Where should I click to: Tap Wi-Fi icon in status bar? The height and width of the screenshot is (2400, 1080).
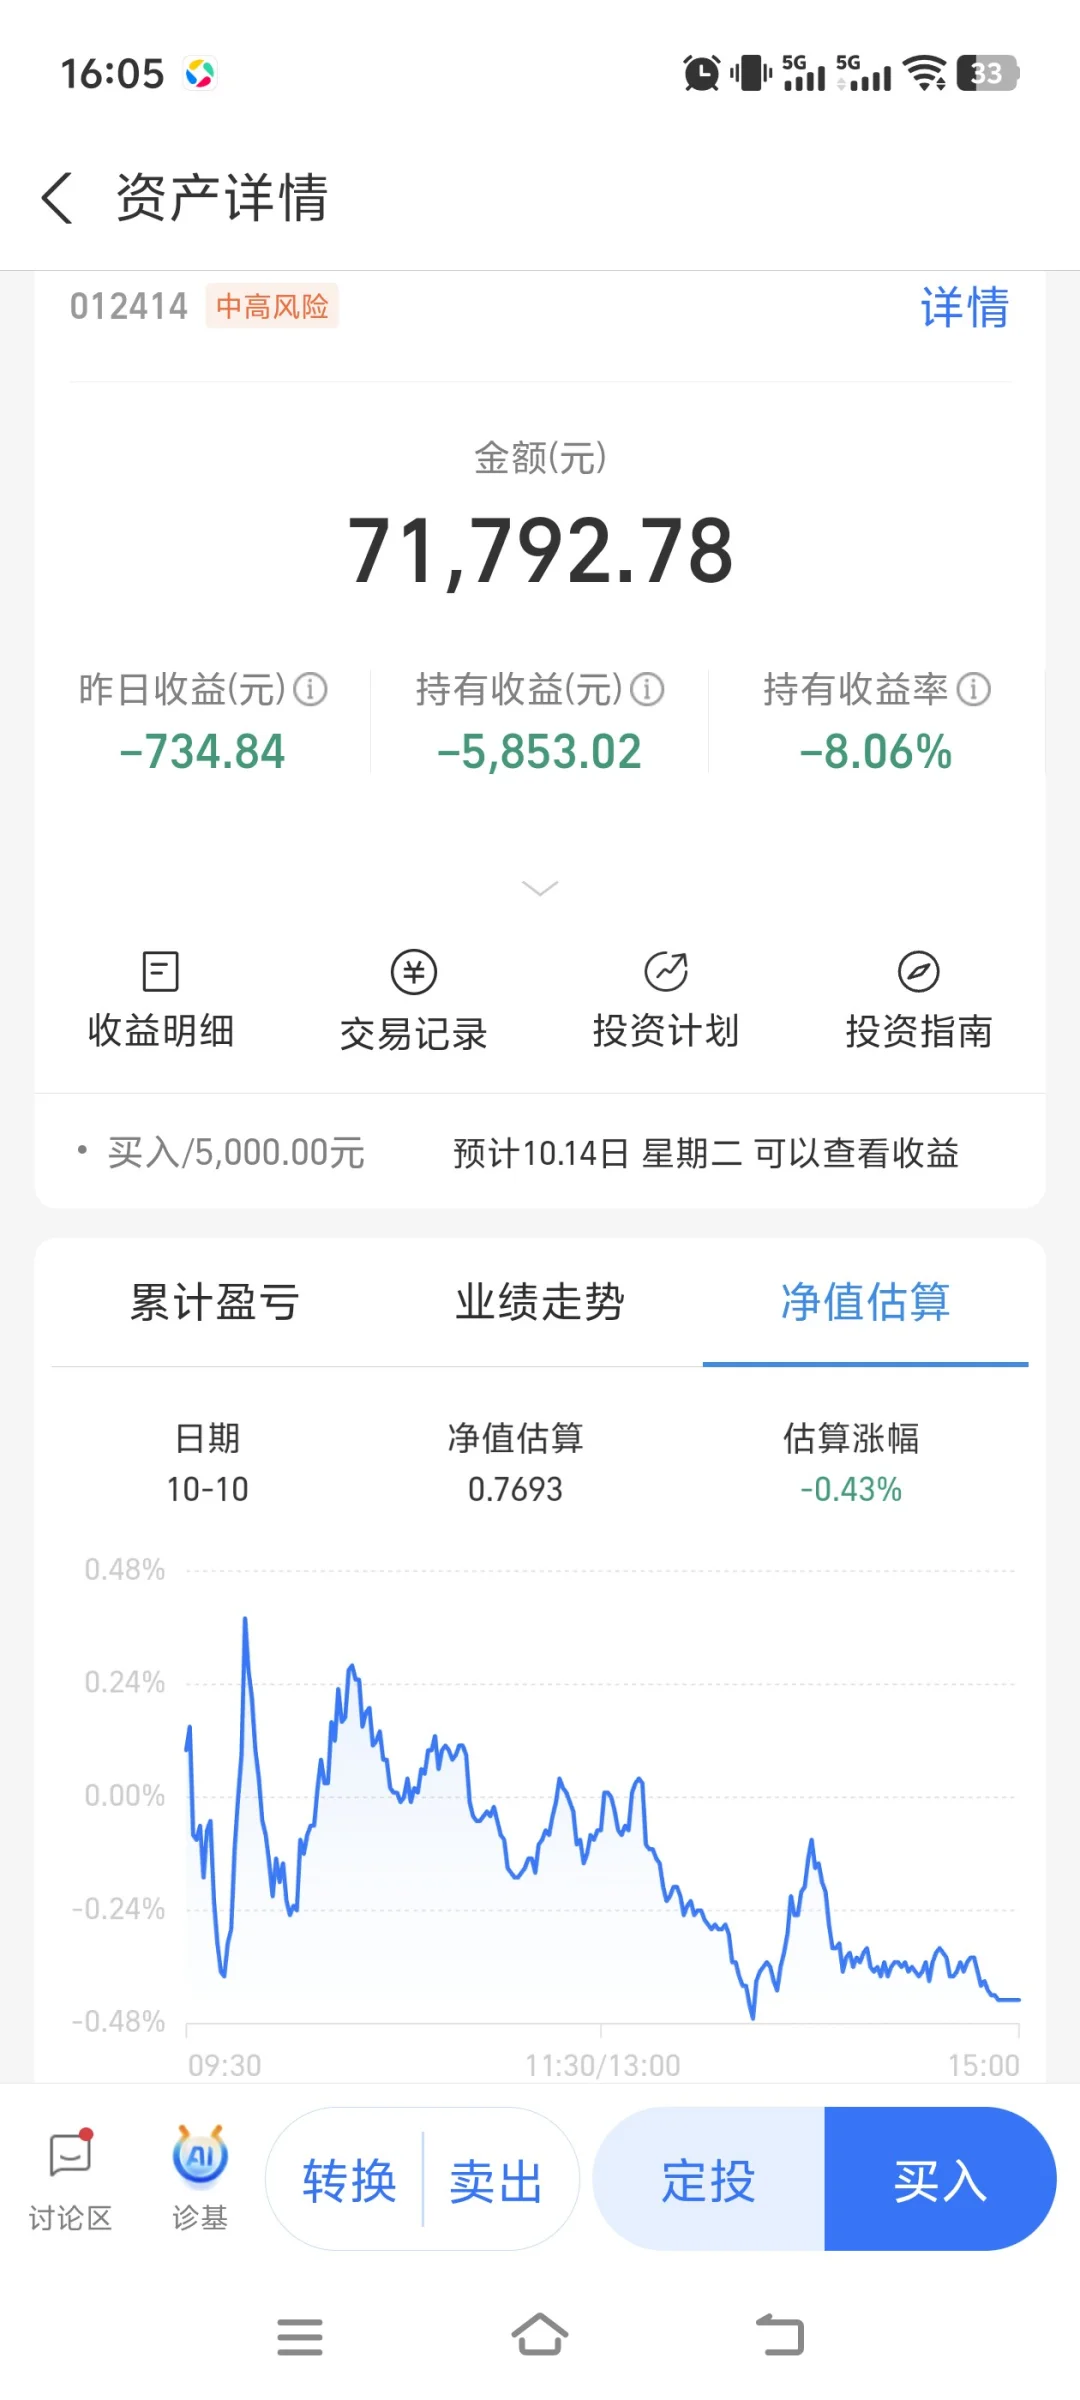point(924,73)
